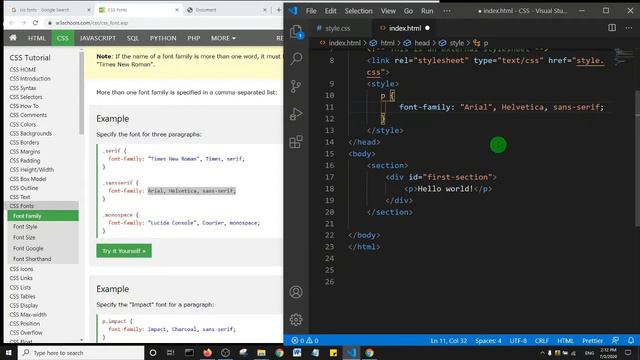Open the Run and Debug view
This screenshot has width=640, height=360.
tap(296, 114)
